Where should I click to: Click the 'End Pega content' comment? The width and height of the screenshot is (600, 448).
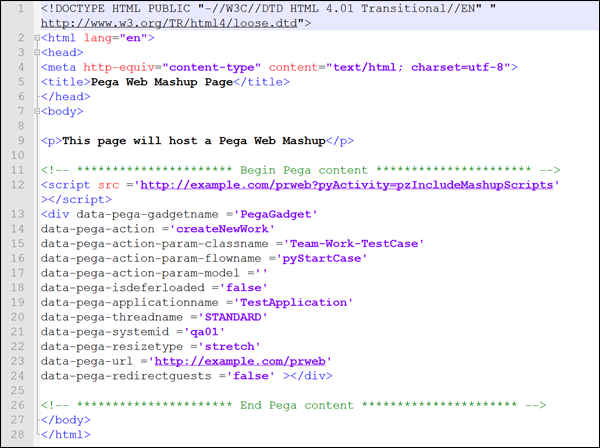click(x=293, y=405)
